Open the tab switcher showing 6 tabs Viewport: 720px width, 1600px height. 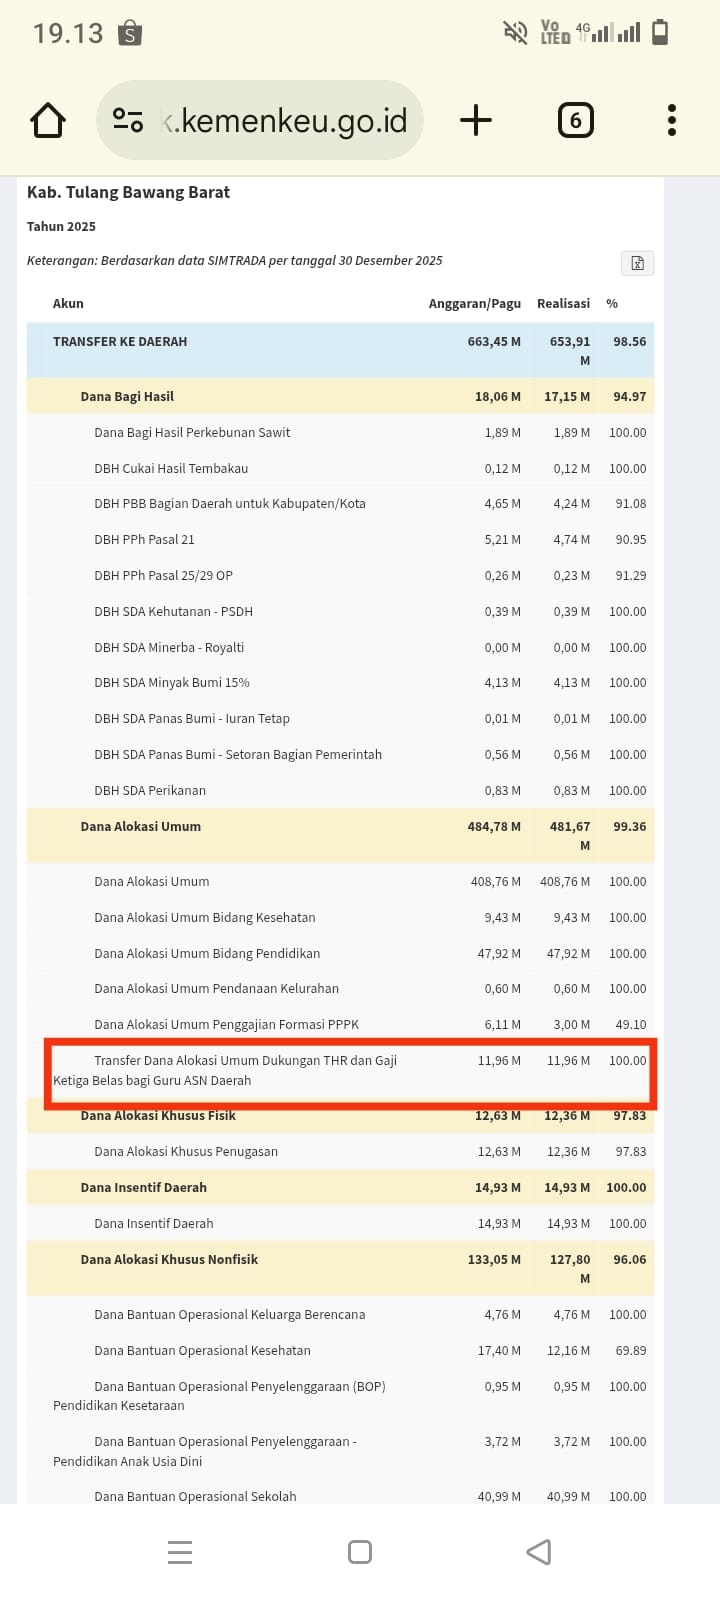pyautogui.click(x=575, y=121)
